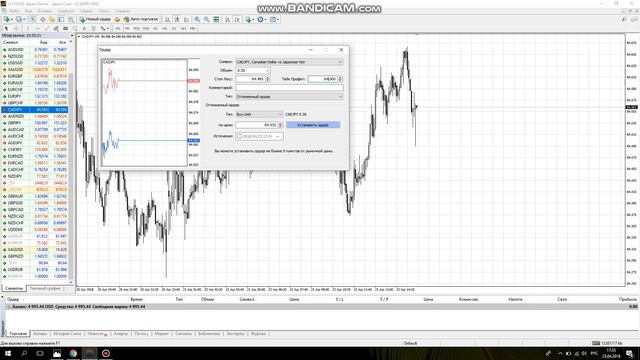
Task: Select the Text (A) drawing tool
Action: coord(84,29)
